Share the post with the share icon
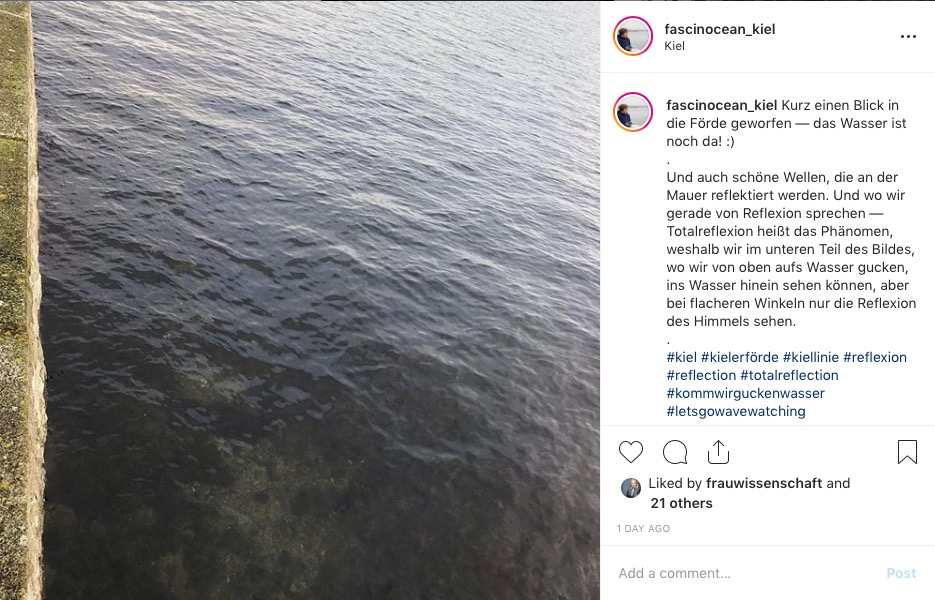This screenshot has height=600, width=935. point(719,452)
